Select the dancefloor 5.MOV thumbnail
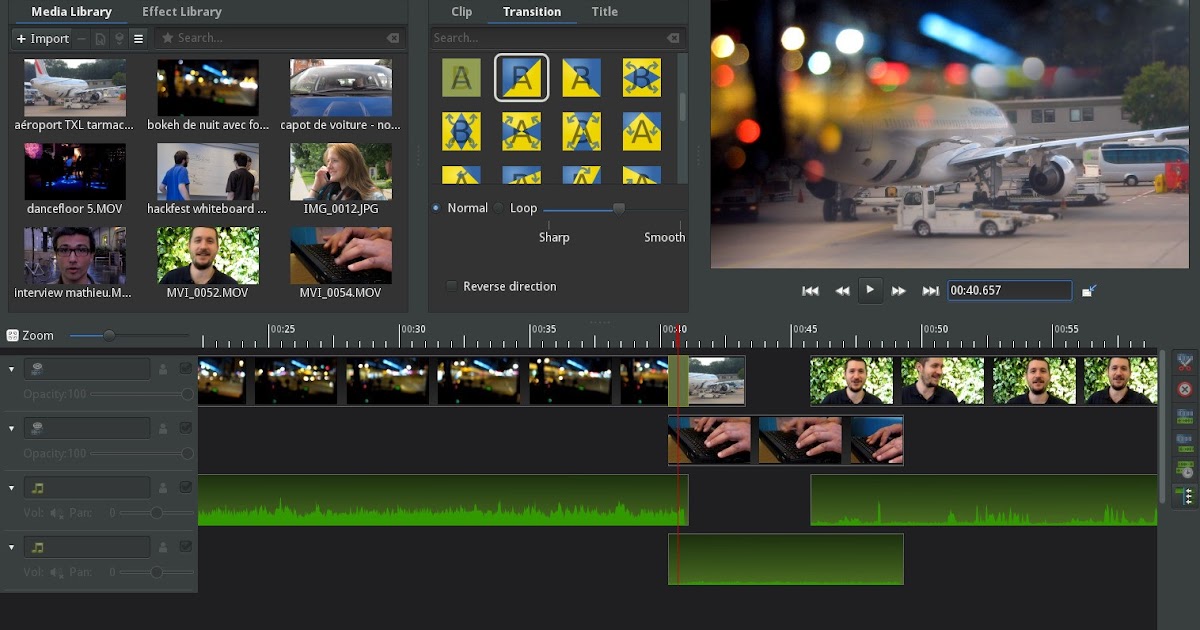Viewport: 1200px width, 630px height. click(75, 172)
